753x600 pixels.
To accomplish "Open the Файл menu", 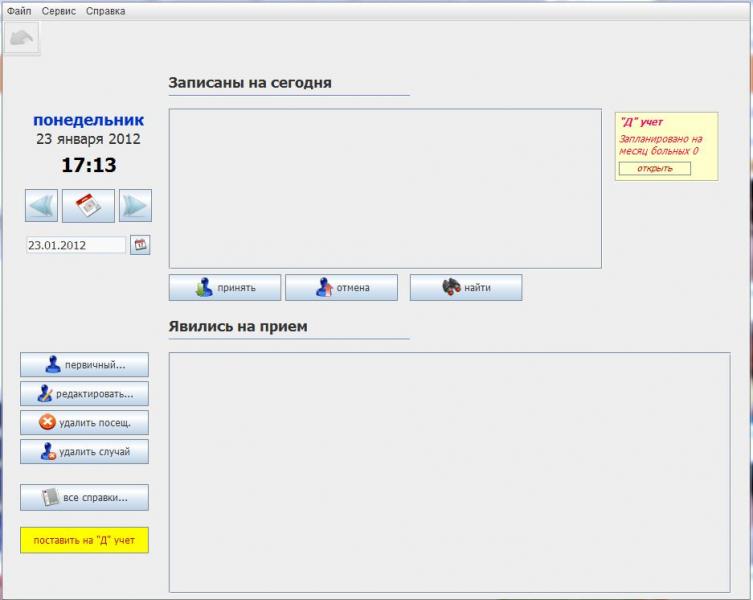I will coord(19,11).
